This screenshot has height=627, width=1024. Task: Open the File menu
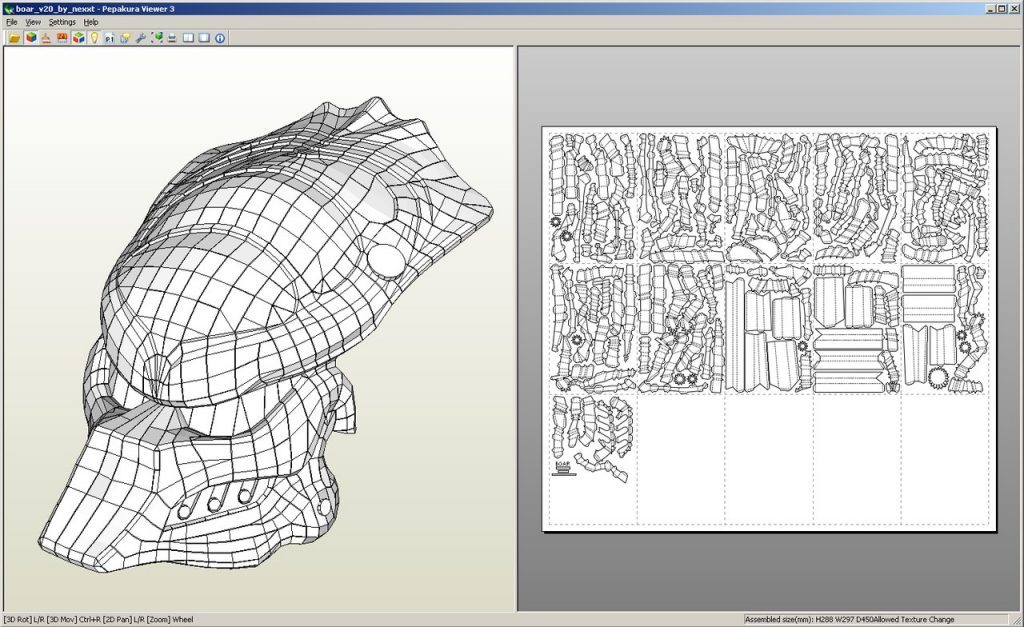[12, 22]
